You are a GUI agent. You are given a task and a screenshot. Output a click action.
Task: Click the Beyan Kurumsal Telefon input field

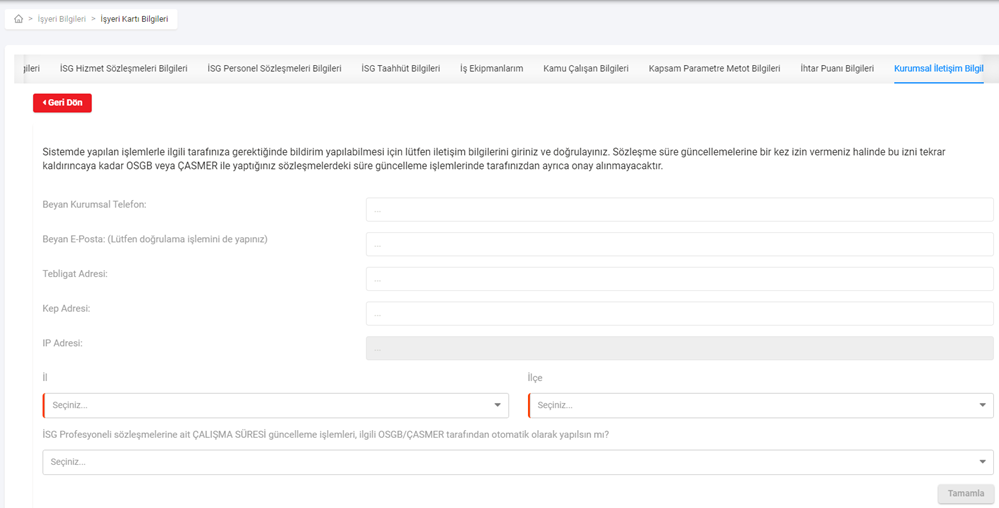(x=679, y=210)
